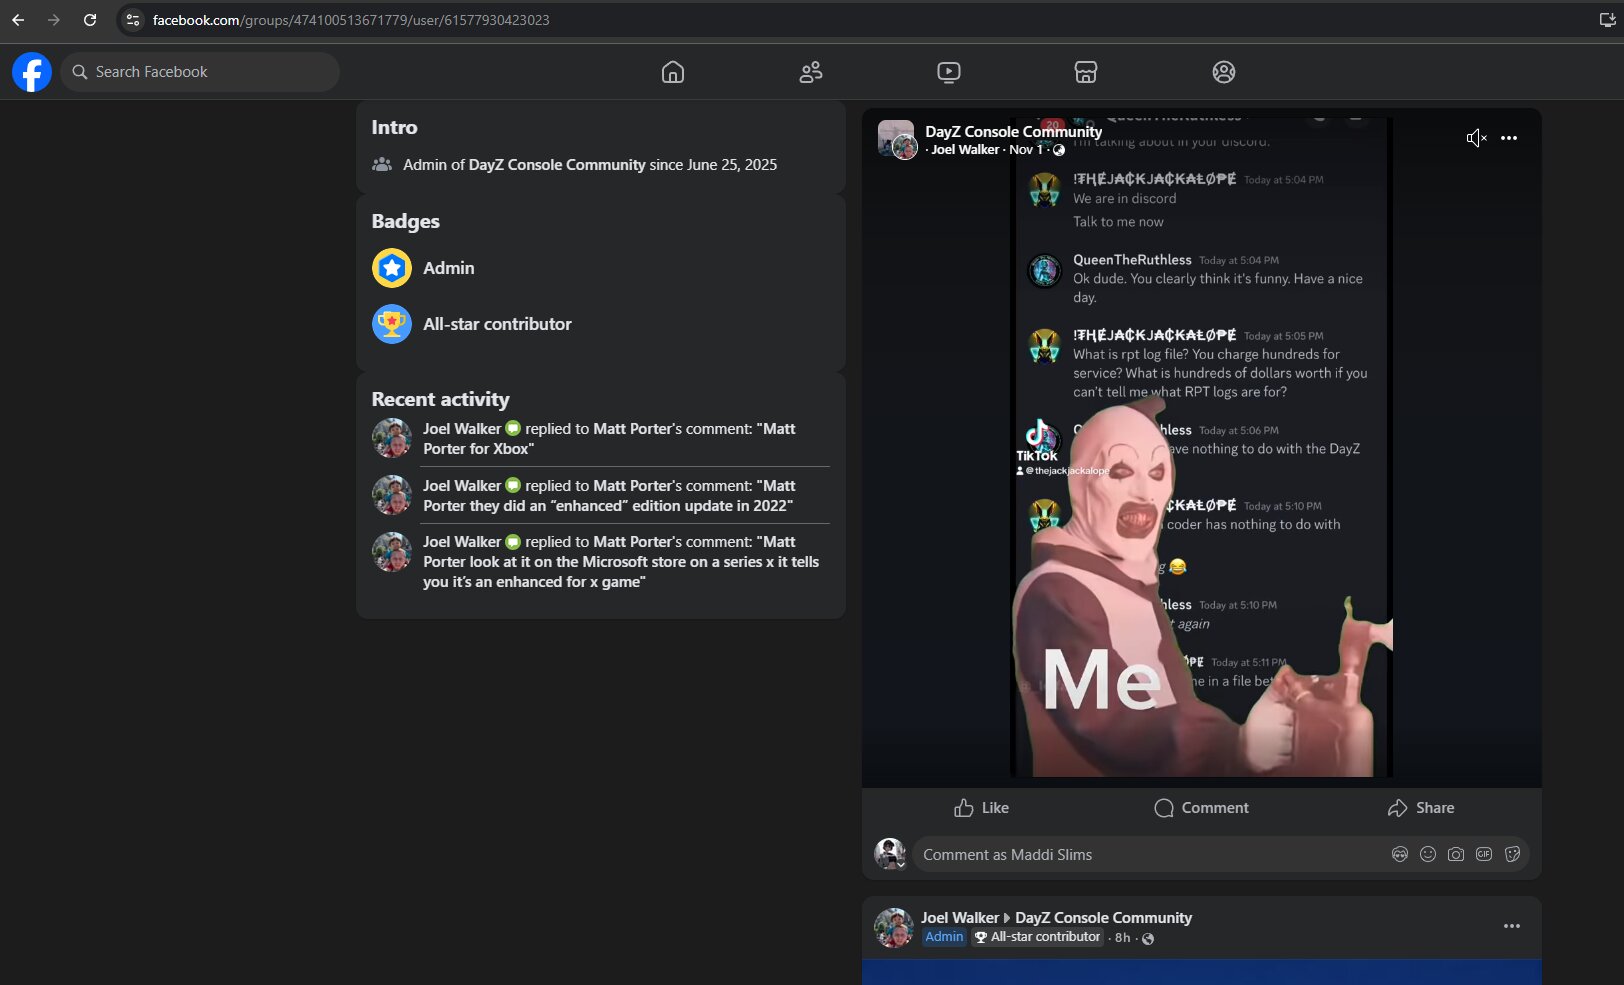Open video post group avatar thumbnail

click(x=896, y=139)
